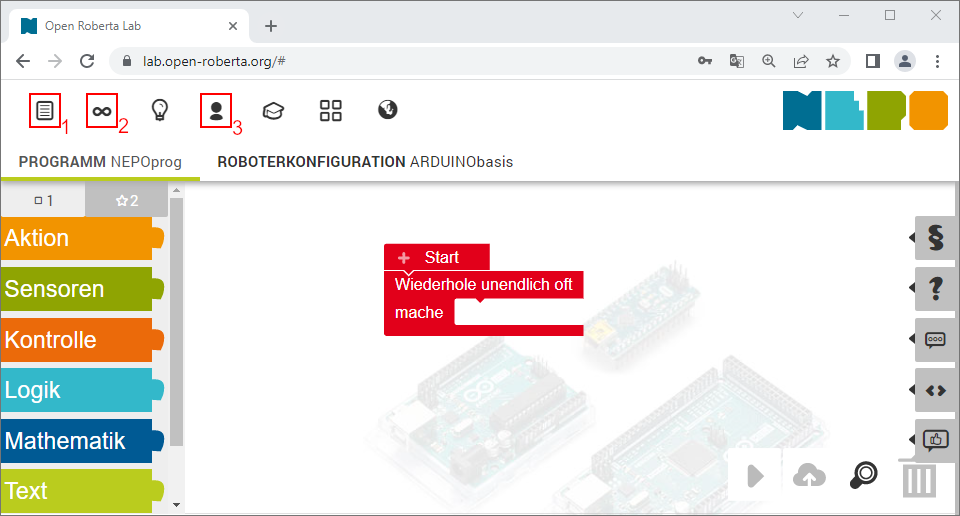The width and height of the screenshot is (960, 516).
Task: Open the Mathematik block category
Action: (x=82, y=441)
